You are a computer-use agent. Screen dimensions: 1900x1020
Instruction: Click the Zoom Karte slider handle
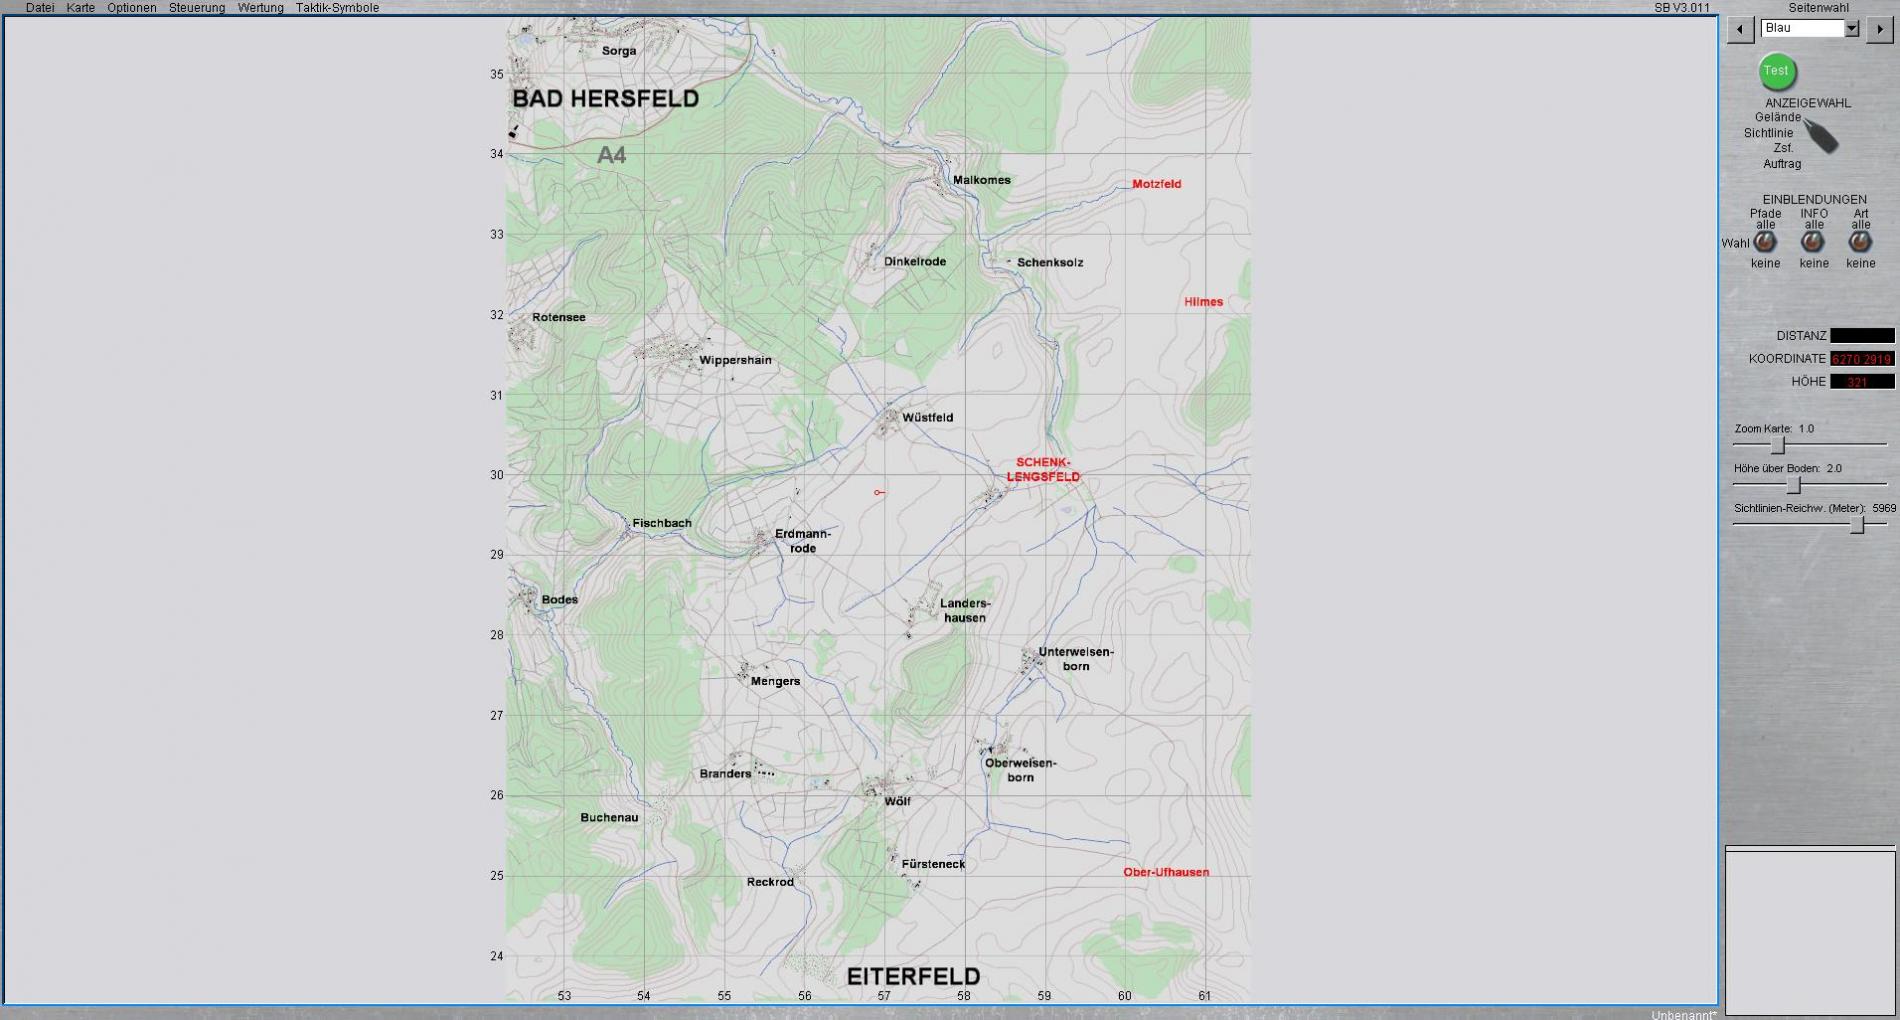[1778, 445]
